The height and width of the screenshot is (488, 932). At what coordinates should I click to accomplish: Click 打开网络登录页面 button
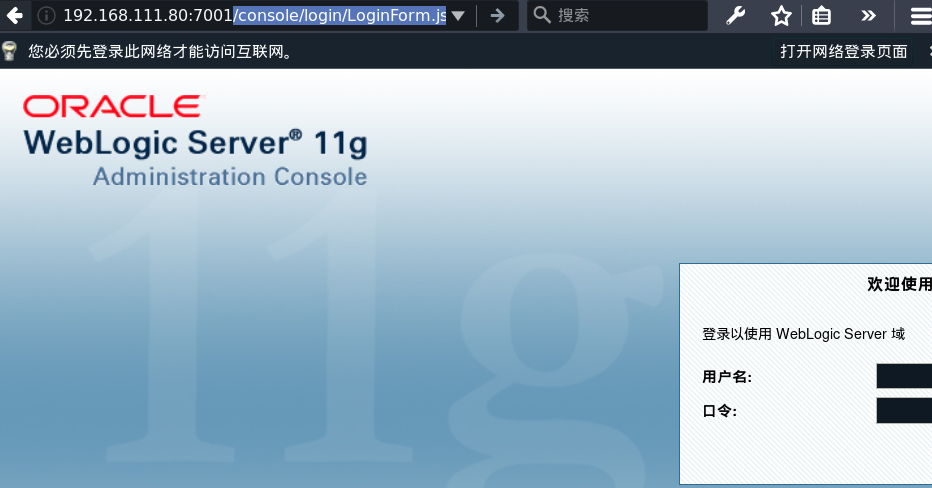[x=843, y=51]
